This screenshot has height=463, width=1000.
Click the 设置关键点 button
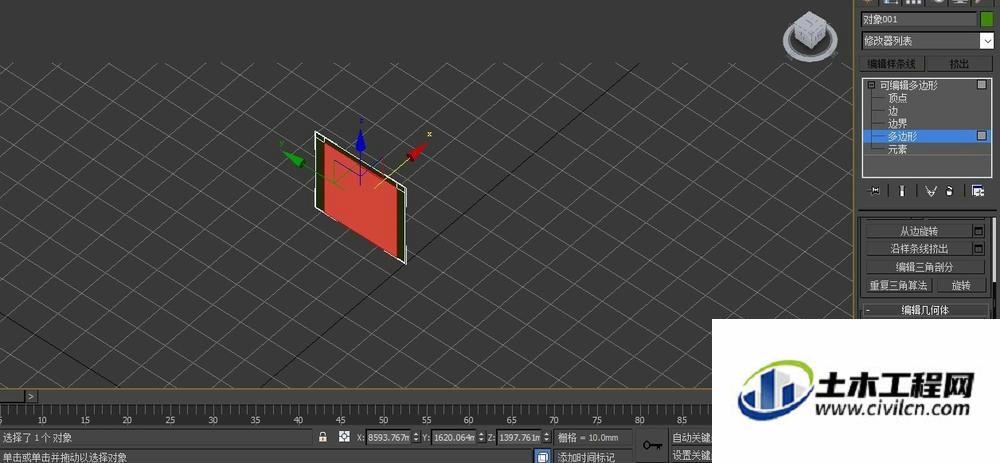pyautogui.click(x=691, y=455)
